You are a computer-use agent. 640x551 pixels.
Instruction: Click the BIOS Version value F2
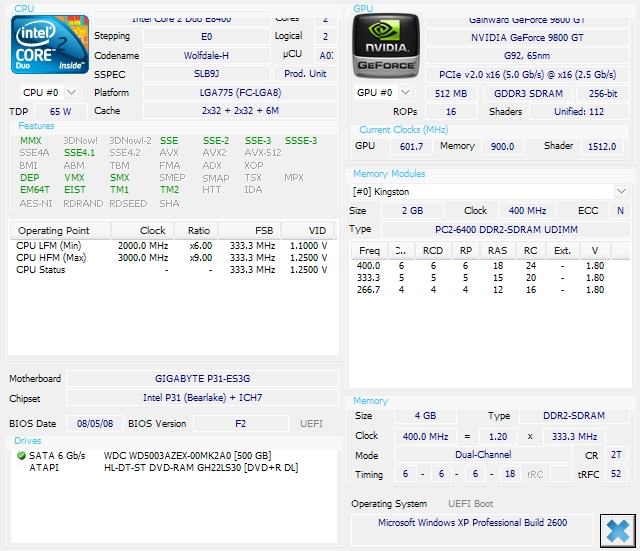(x=241, y=424)
